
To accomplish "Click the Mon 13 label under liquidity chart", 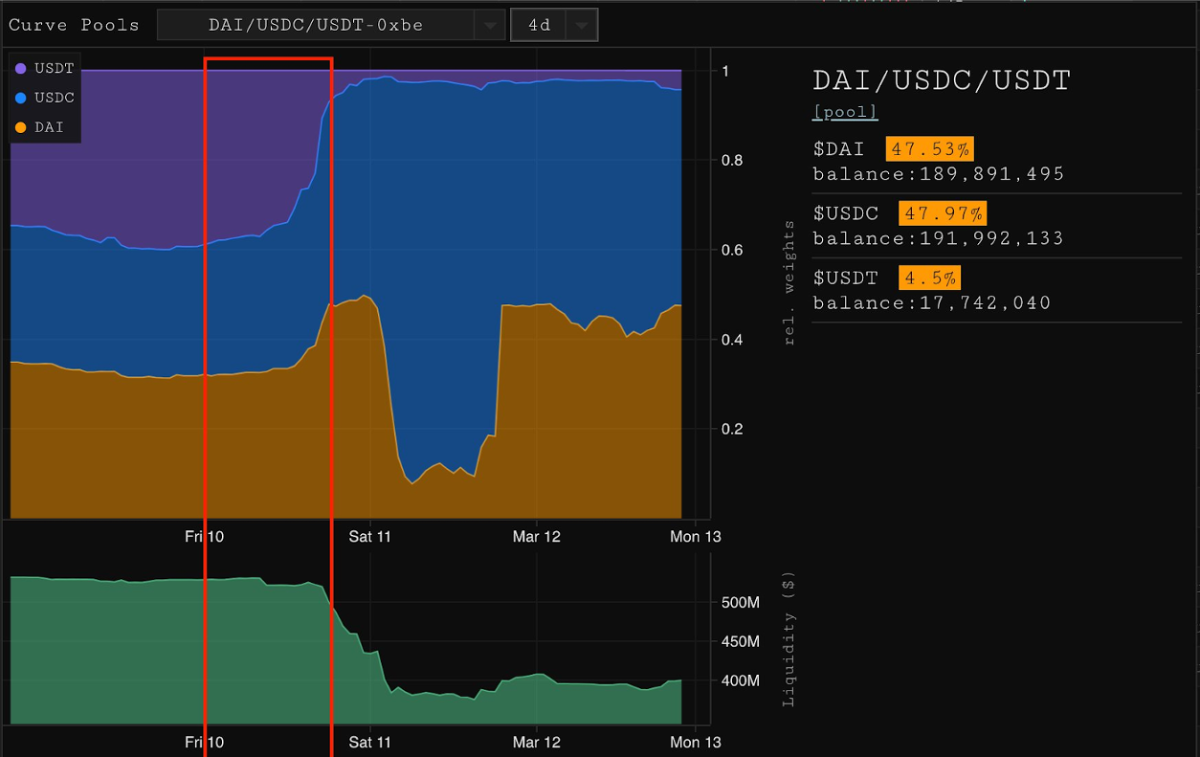I will point(696,742).
